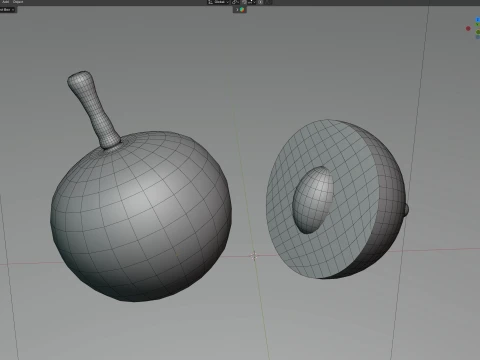Image resolution: width=480 pixels, height=360 pixels.
Task: Click the colorful overlay icon below header
Action: (x=242, y=10)
